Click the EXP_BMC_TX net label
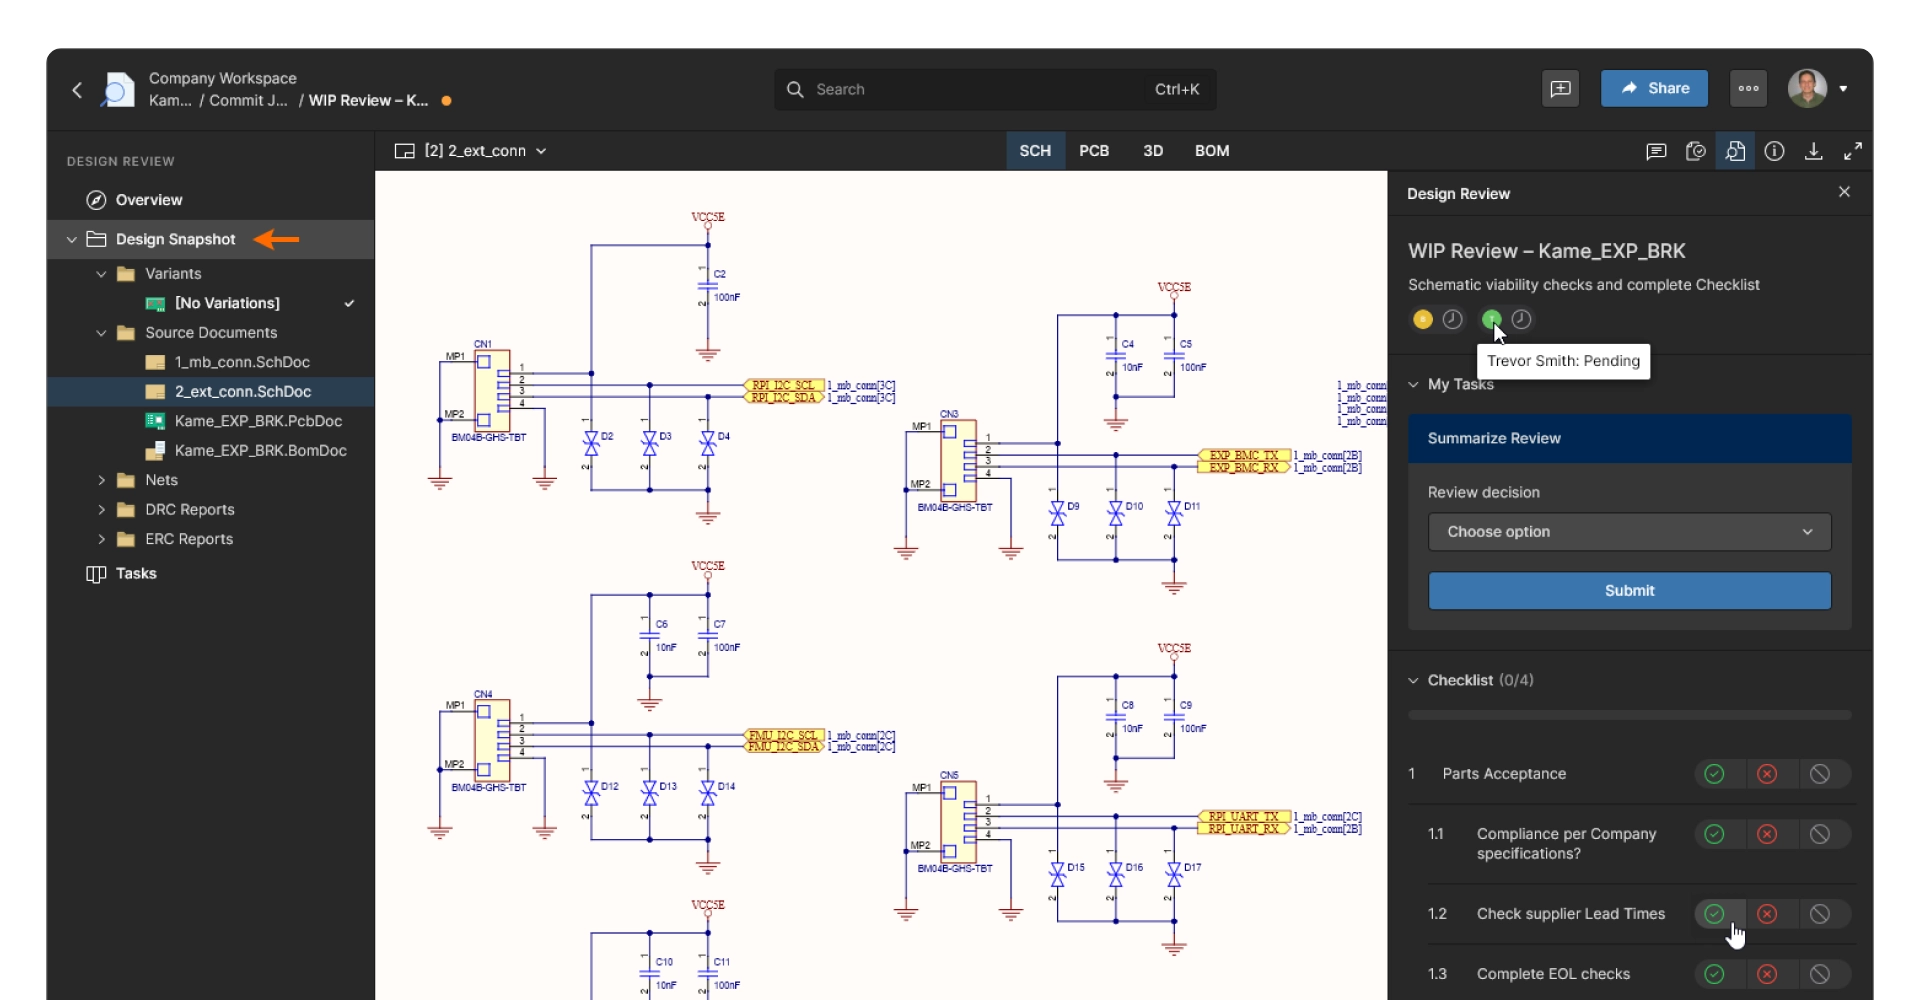This screenshot has width=1920, height=1000. click(1244, 455)
